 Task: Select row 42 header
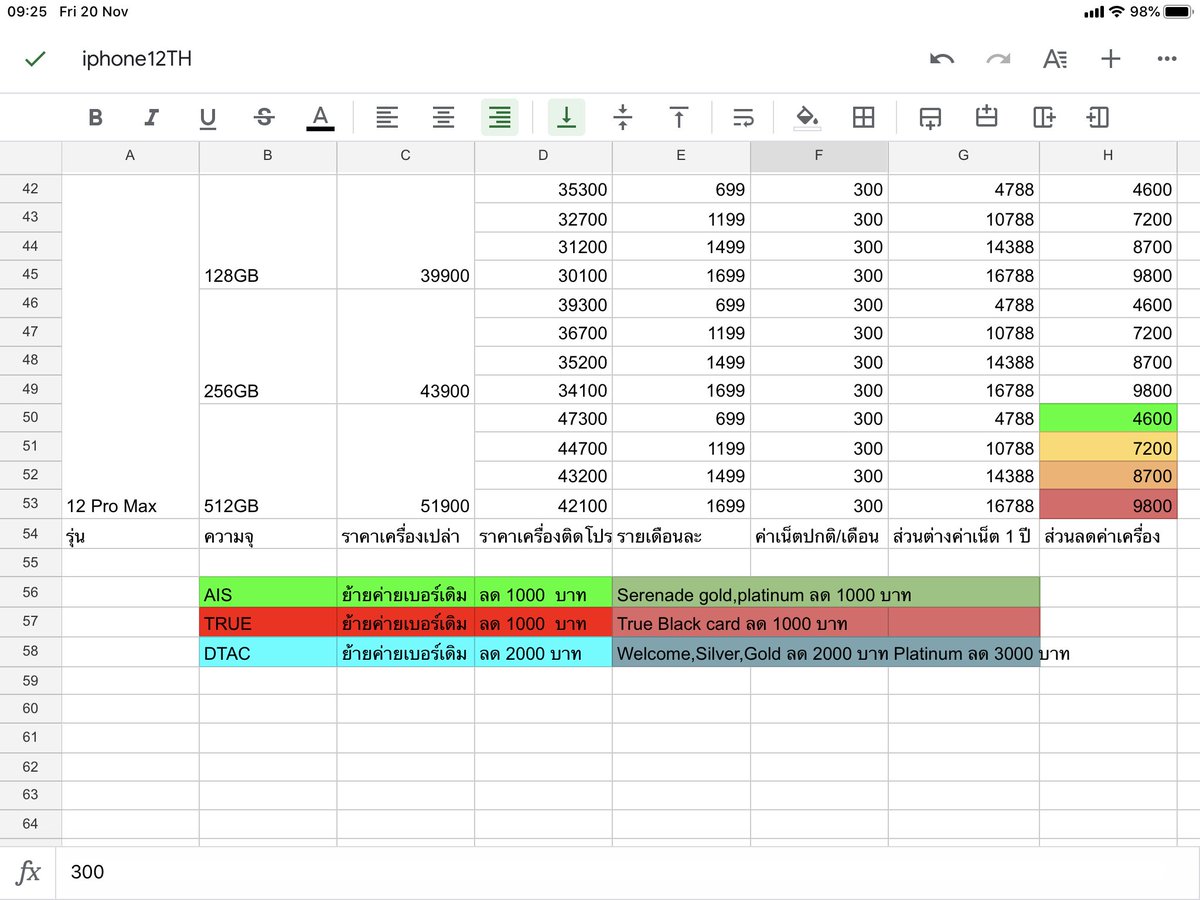coord(30,189)
